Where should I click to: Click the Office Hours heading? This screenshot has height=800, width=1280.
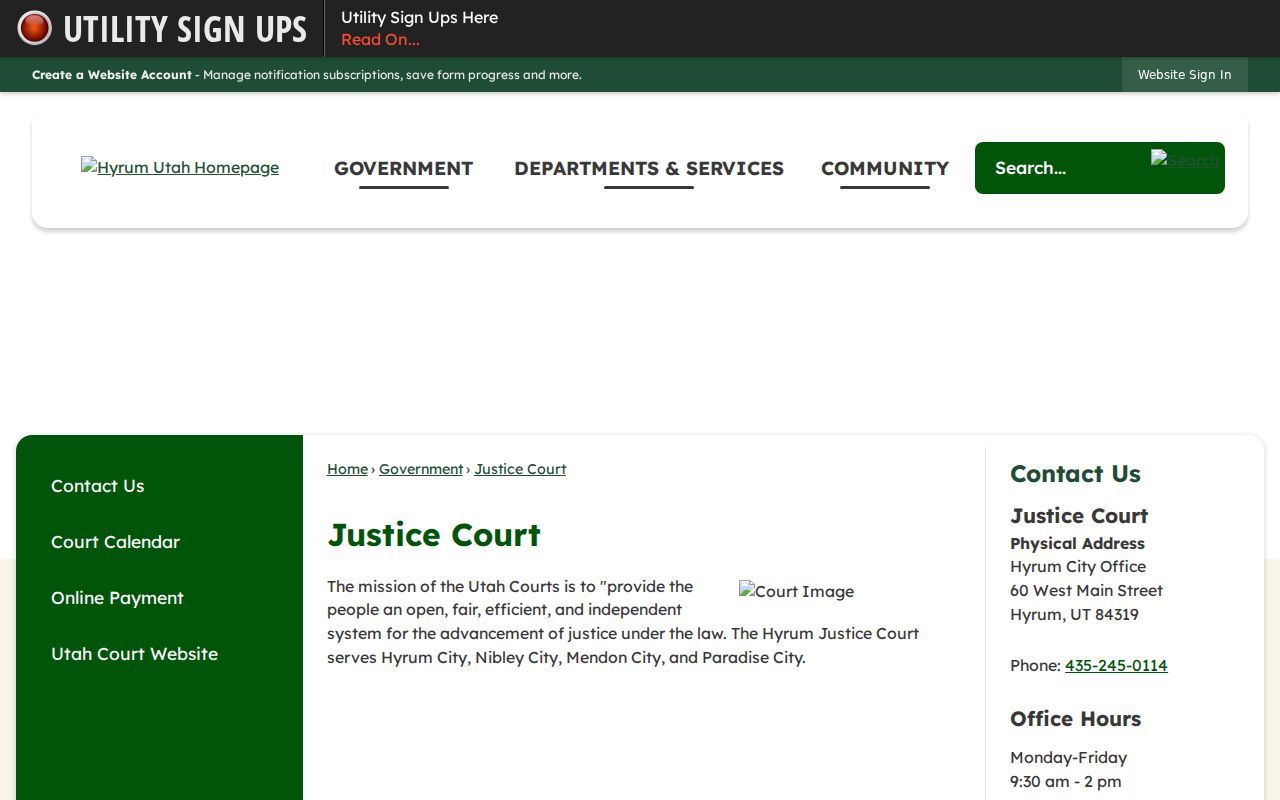pyautogui.click(x=1075, y=719)
